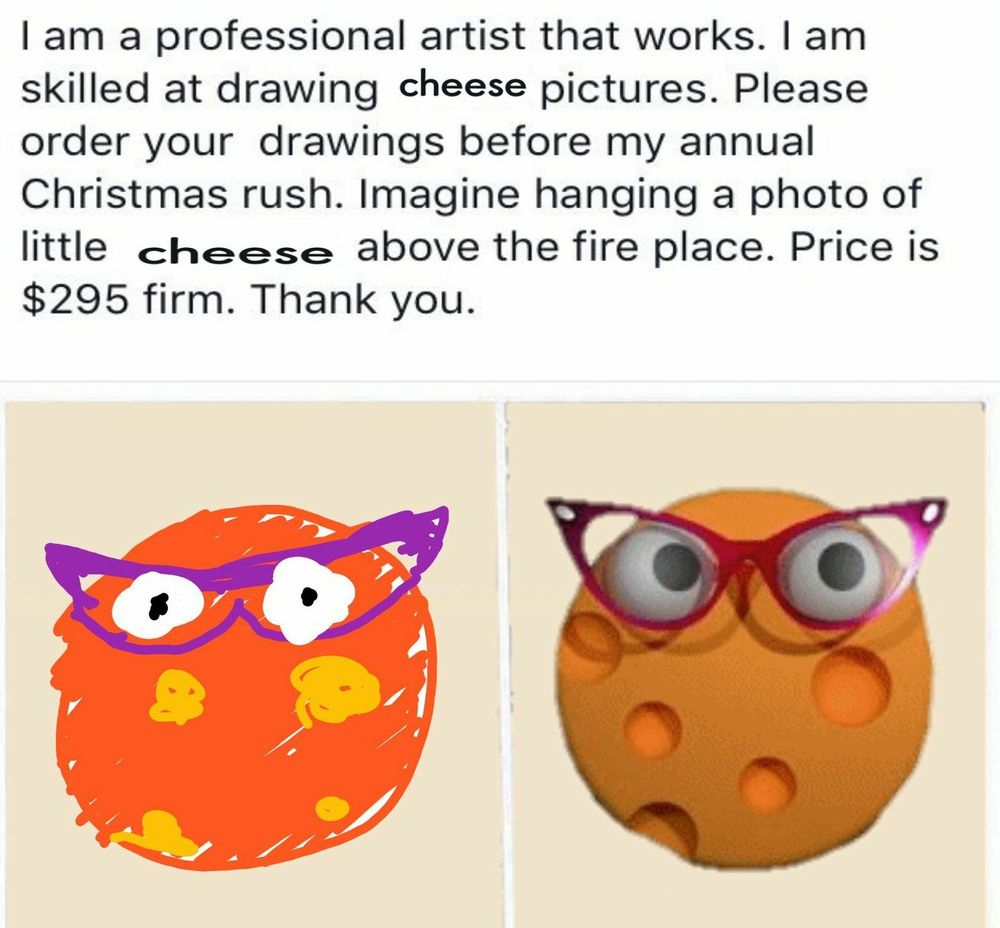Click yellow blob at bottom-left of drawn cheese
The image size is (1000, 928).
point(154,833)
